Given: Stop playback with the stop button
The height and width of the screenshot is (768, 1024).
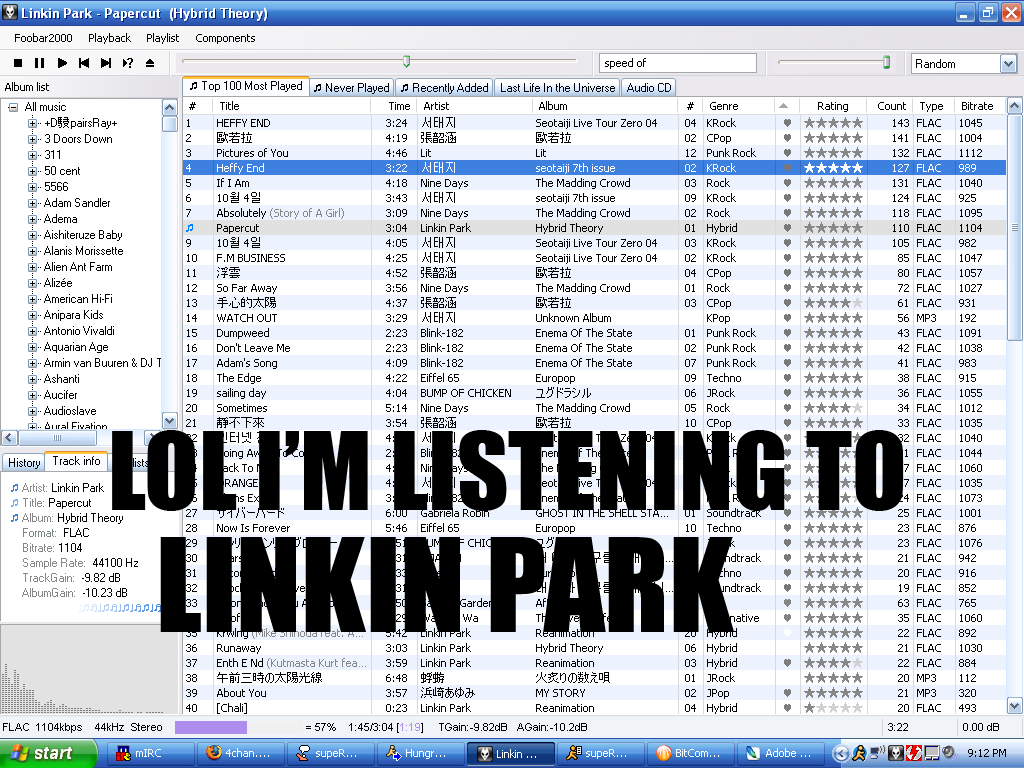Looking at the screenshot, I should pos(18,63).
